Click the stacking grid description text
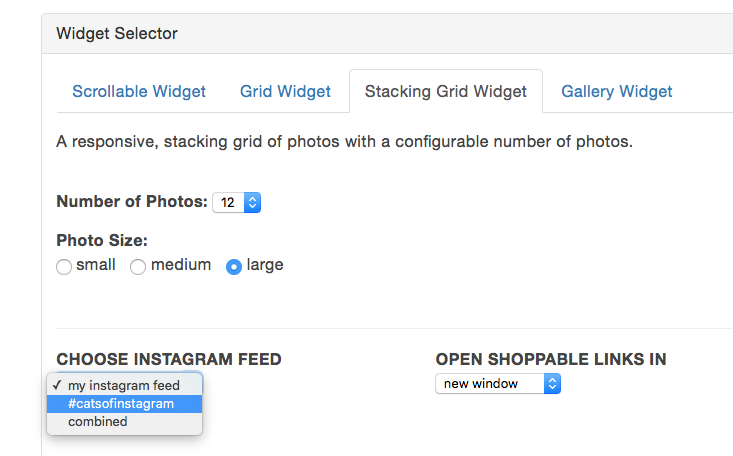This screenshot has height=456, width=733. pyautogui.click(x=345, y=142)
